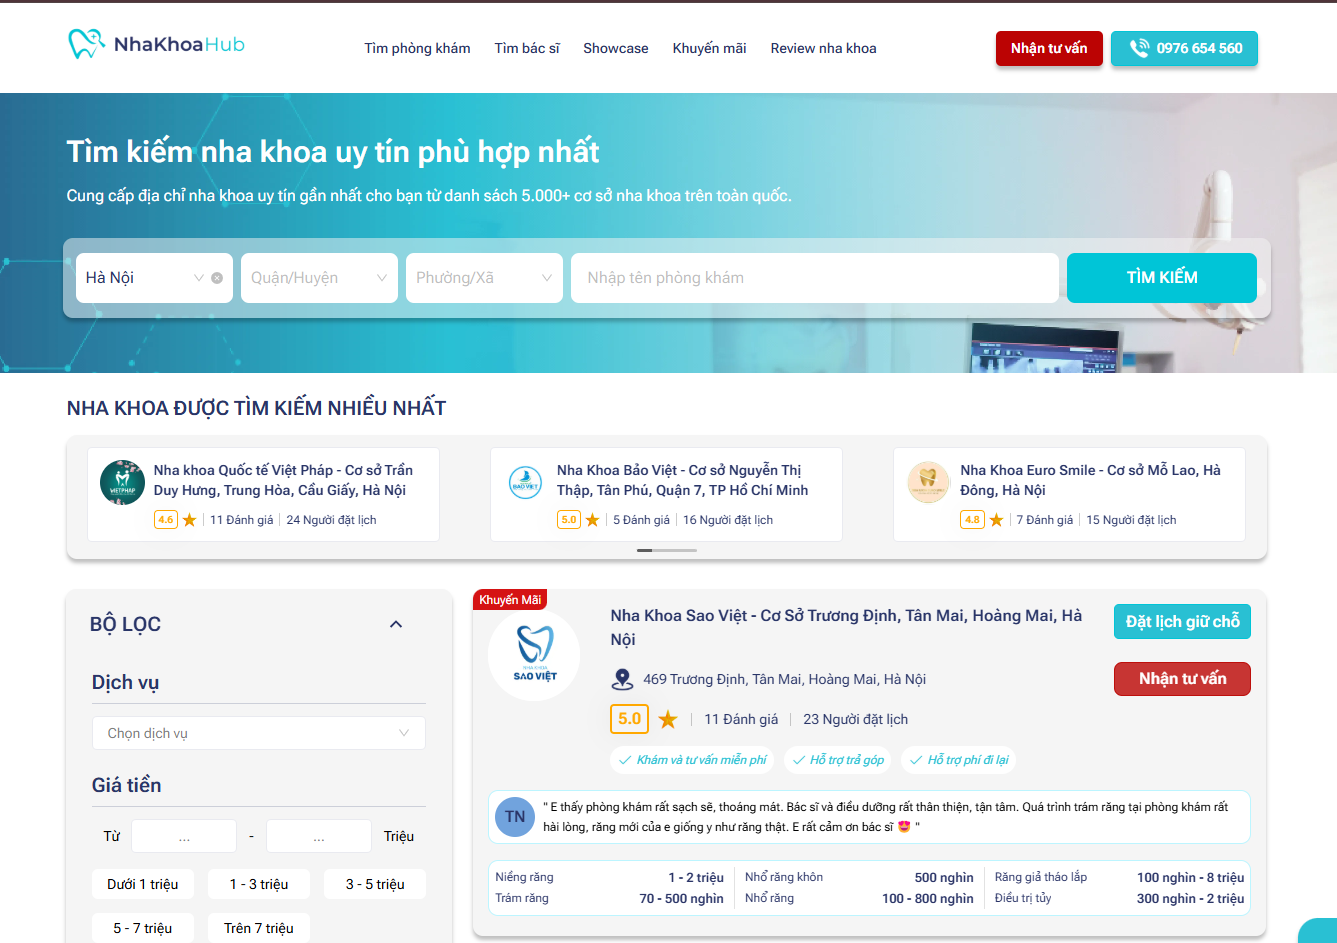The height and width of the screenshot is (943, 1337).
Task: Click the Sao Việt clinic logo
Action: pos(534,654)
